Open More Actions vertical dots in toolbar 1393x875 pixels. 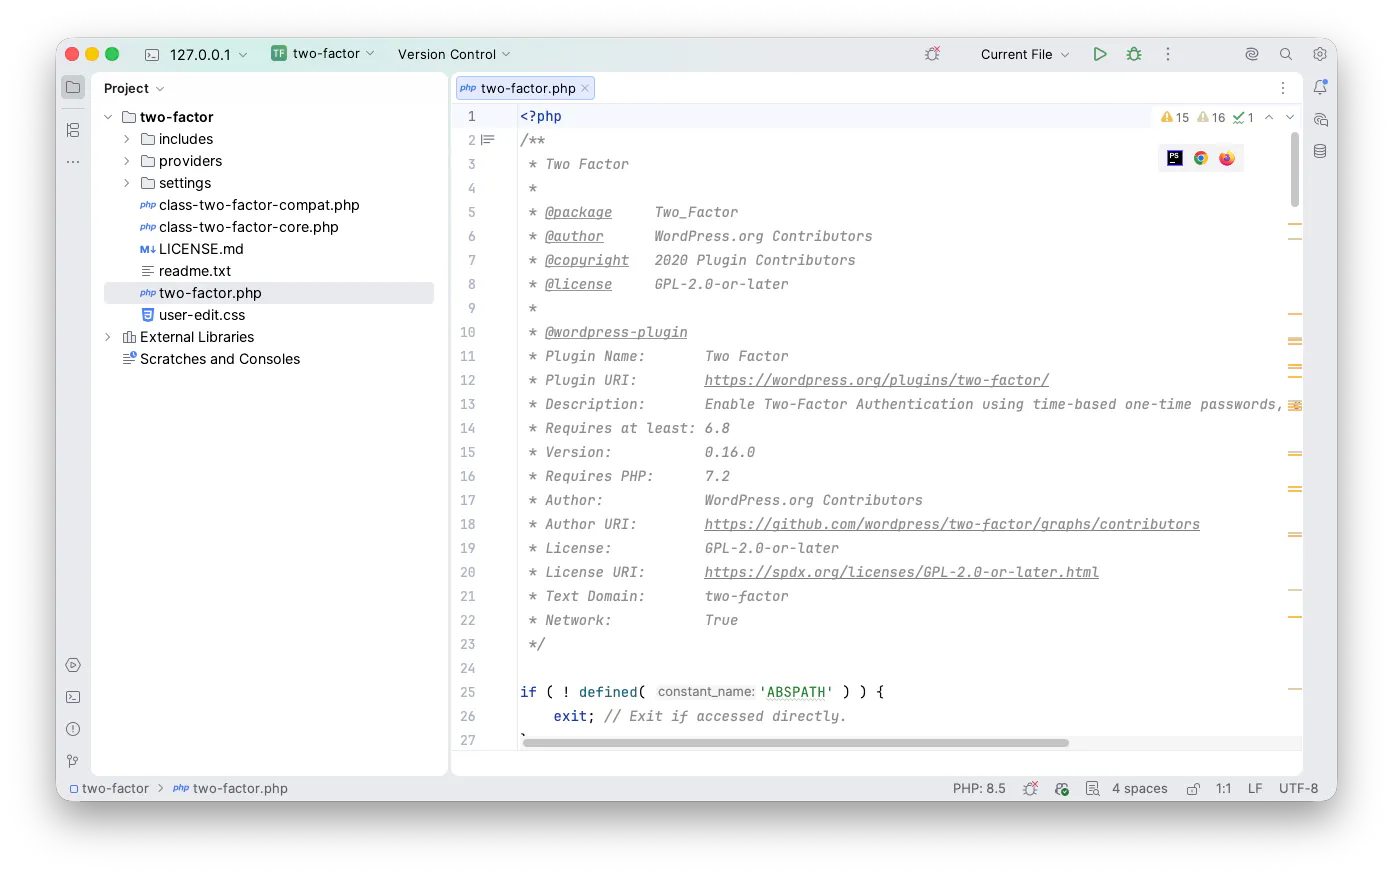1167,54
